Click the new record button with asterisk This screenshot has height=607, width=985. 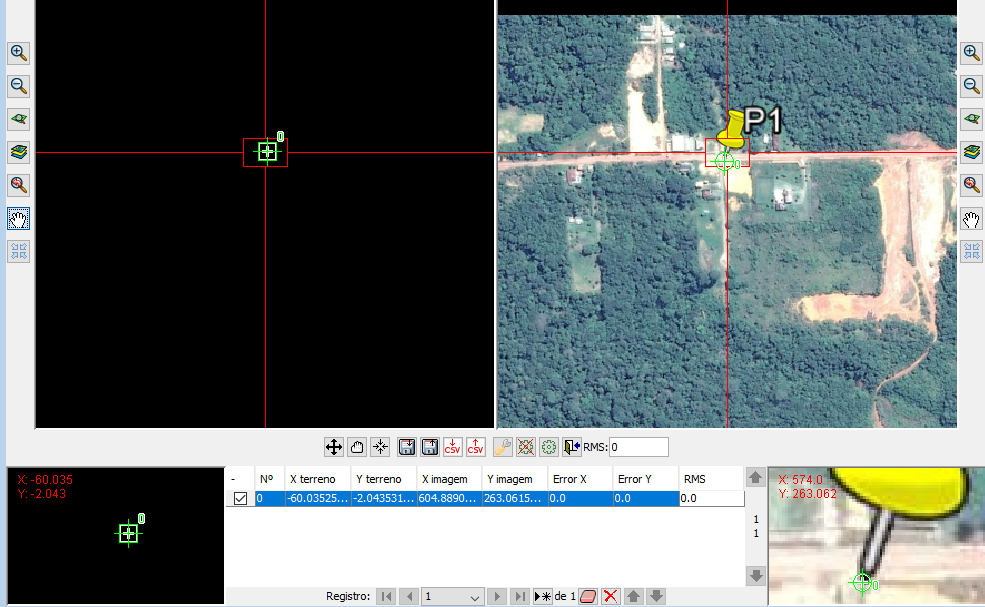tap(543, 597)
